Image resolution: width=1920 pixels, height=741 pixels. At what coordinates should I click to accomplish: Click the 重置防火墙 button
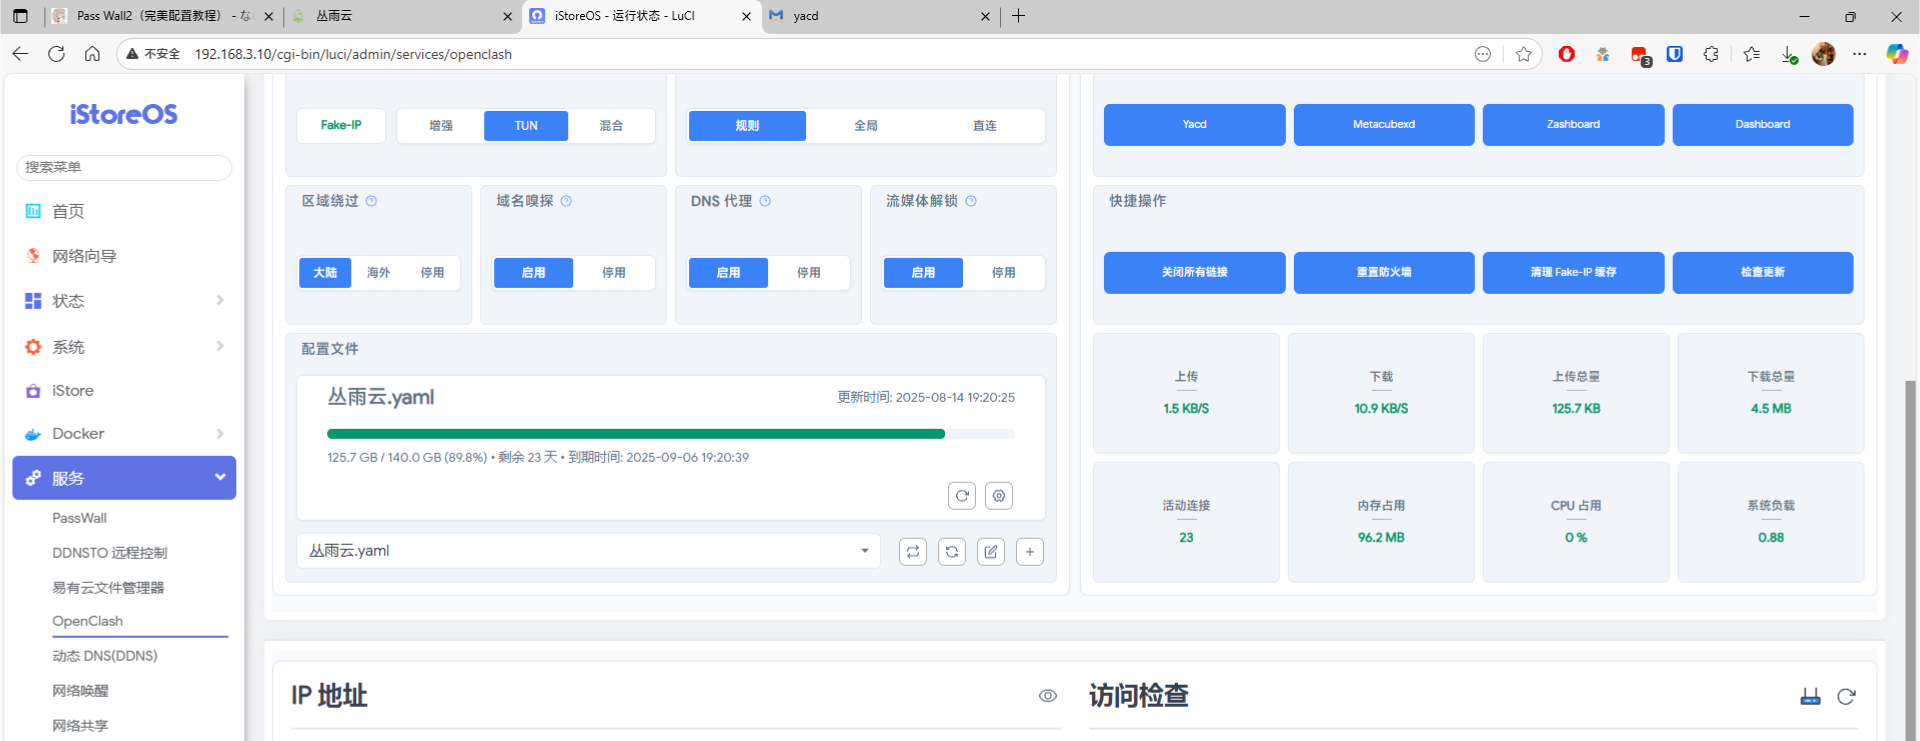[x=1384, y=273]
